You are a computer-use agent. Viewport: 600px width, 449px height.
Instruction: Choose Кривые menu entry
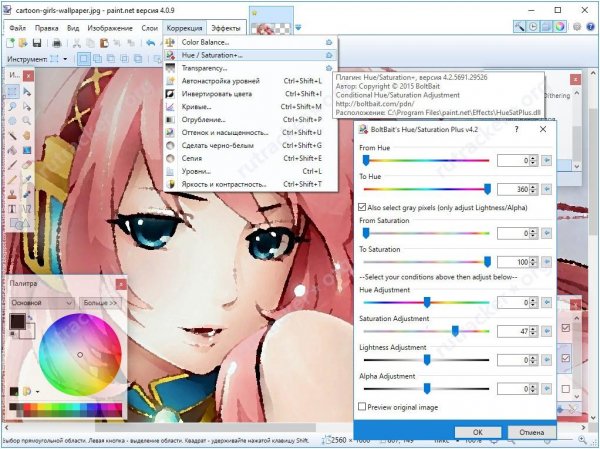coord(251,107)
